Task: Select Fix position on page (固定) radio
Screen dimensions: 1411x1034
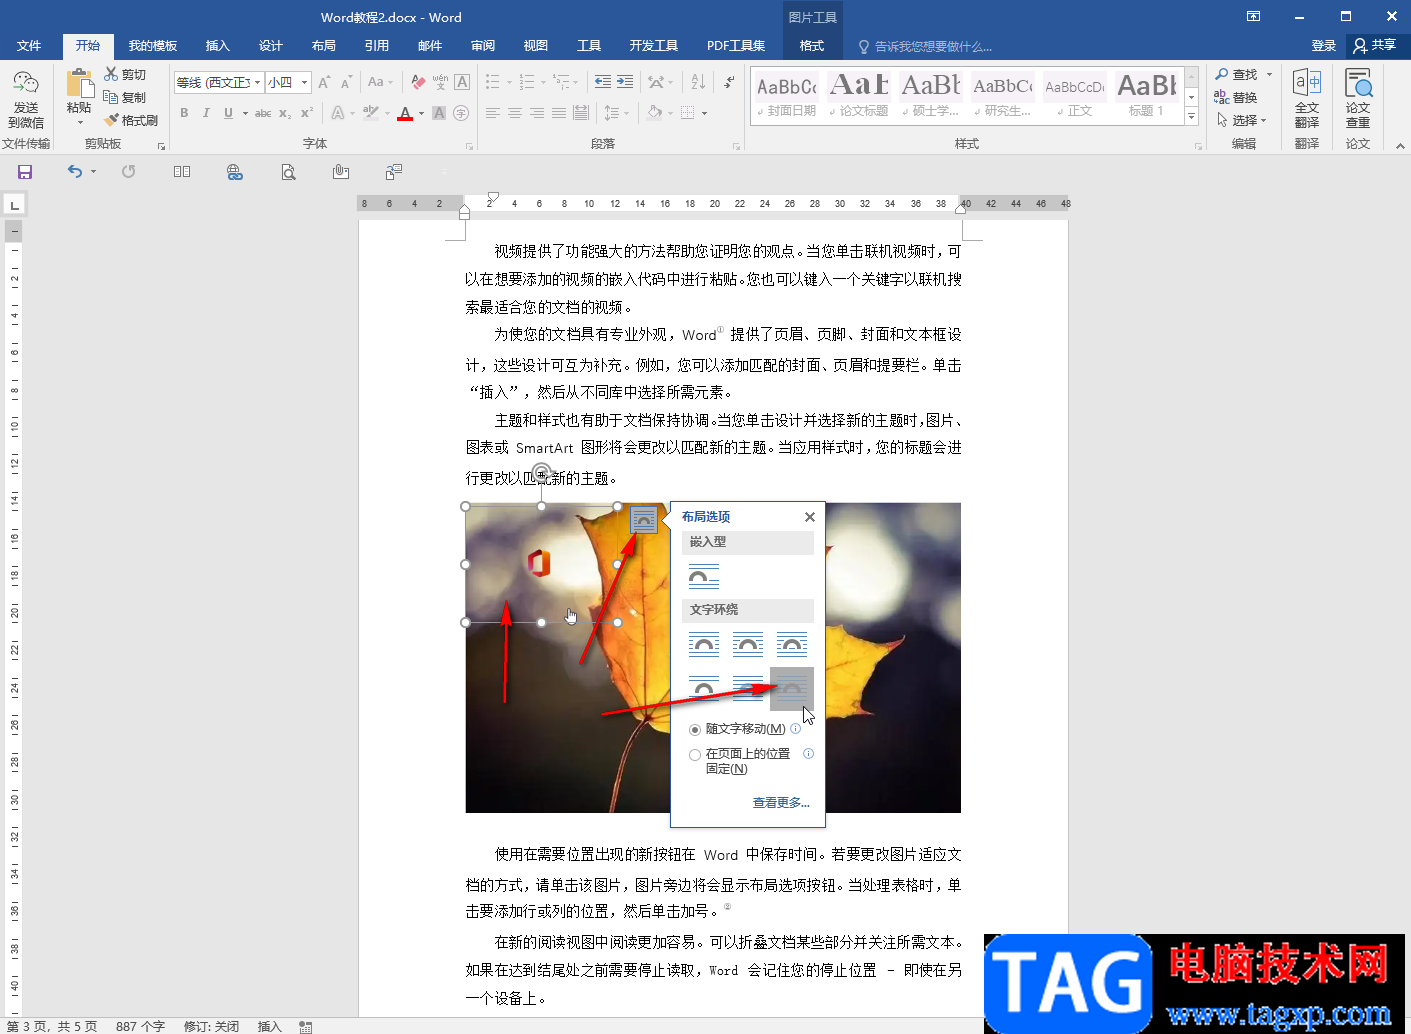Action: [695, 755]
